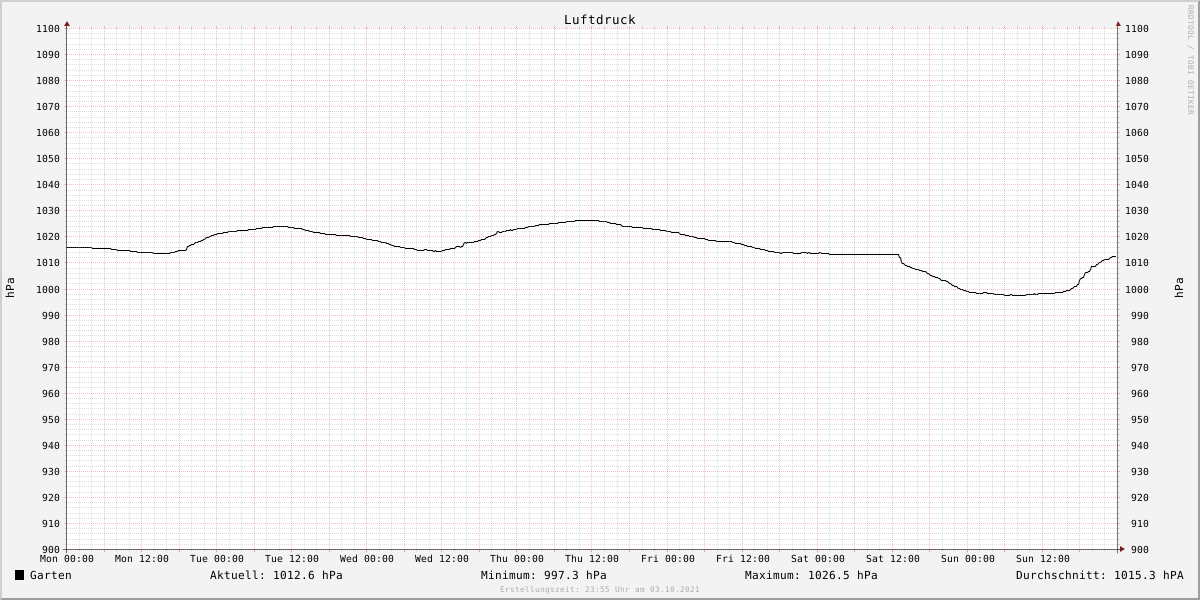Click the 1100 tick on the right axis
The image size is (1200, 600).
pyautogui.click(x=1136, y=29)
